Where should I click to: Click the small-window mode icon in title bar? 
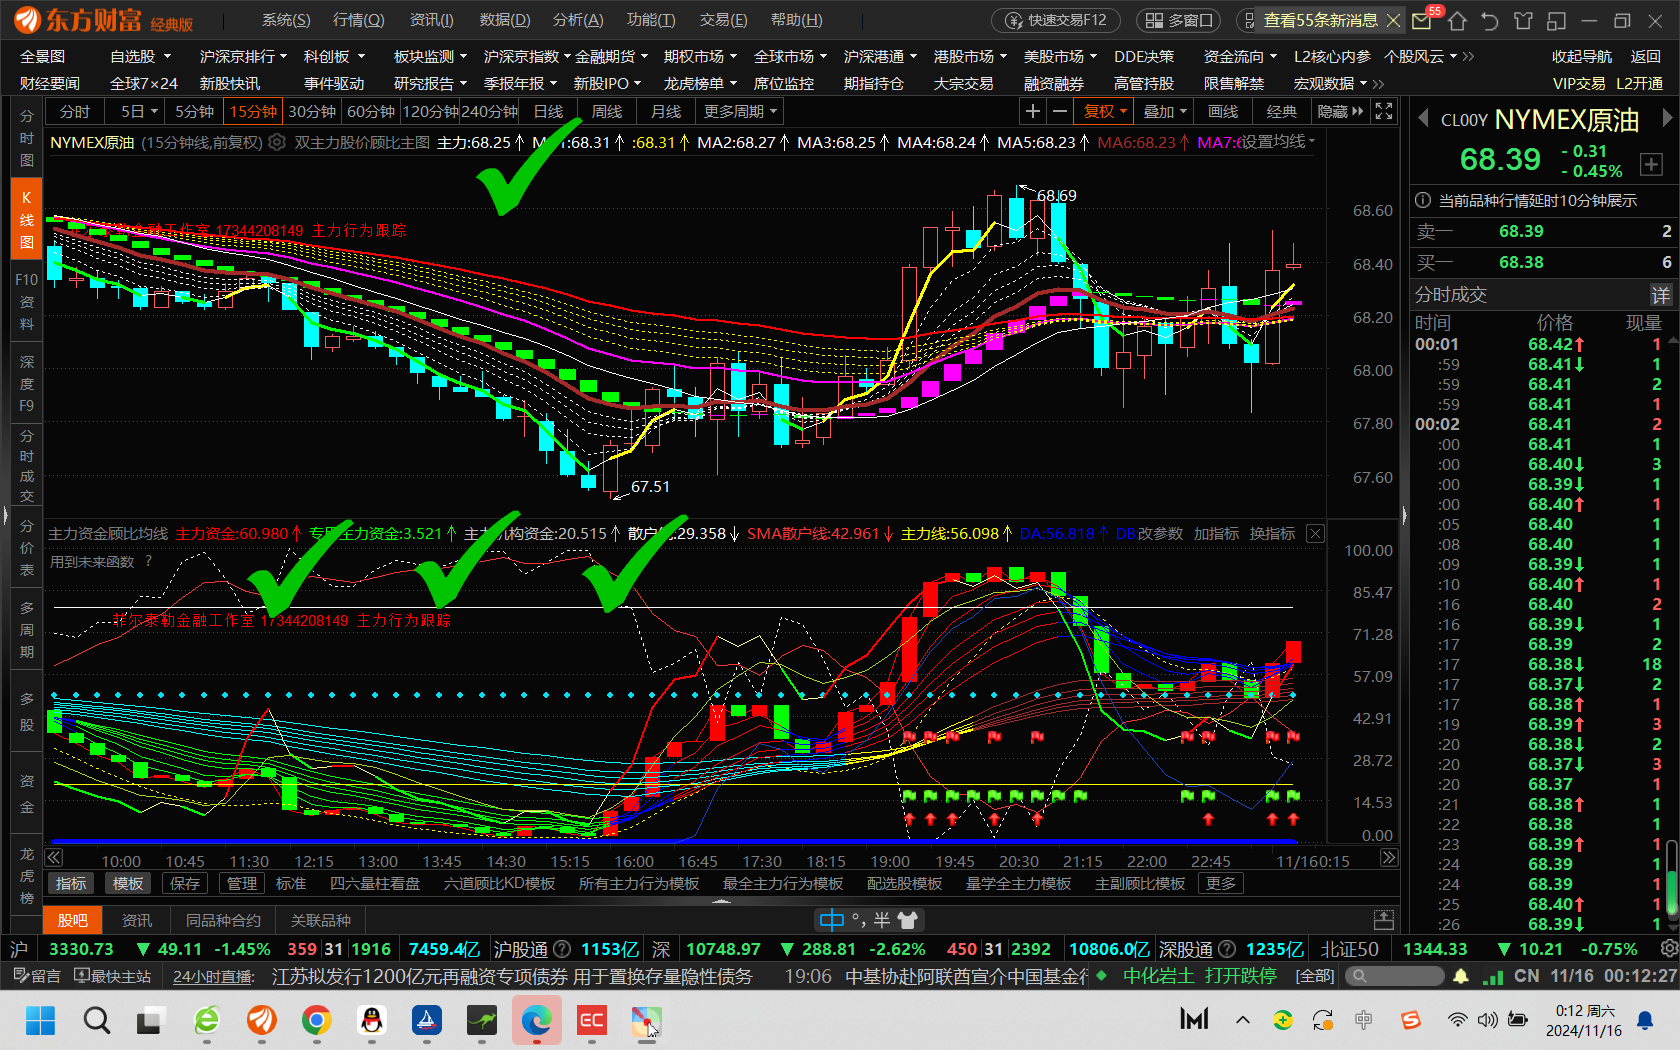pyautogui.click(x=1556, y=20)
